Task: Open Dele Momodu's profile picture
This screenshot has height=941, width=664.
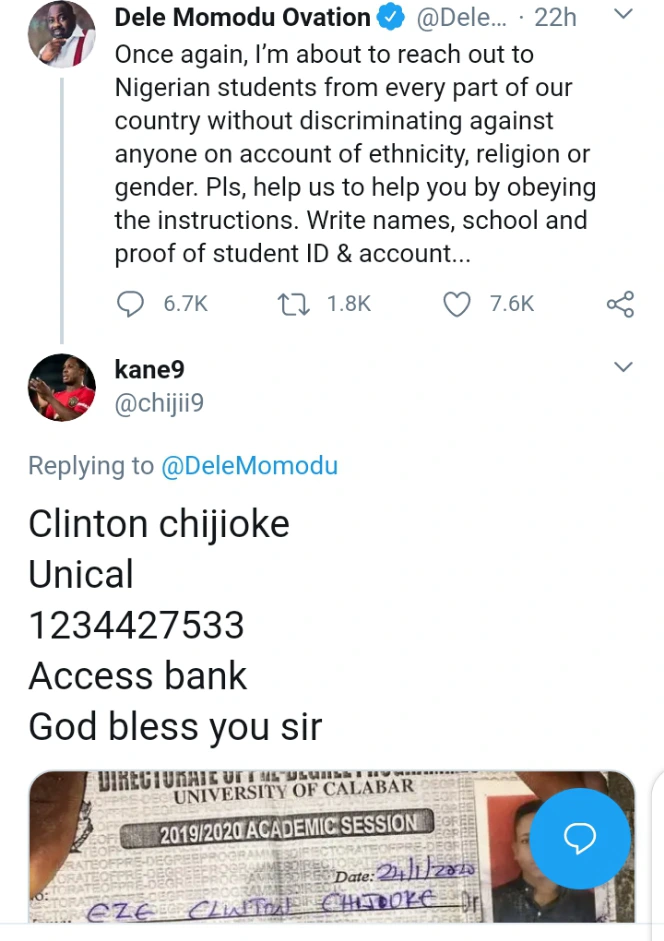Action: point(62,35)
